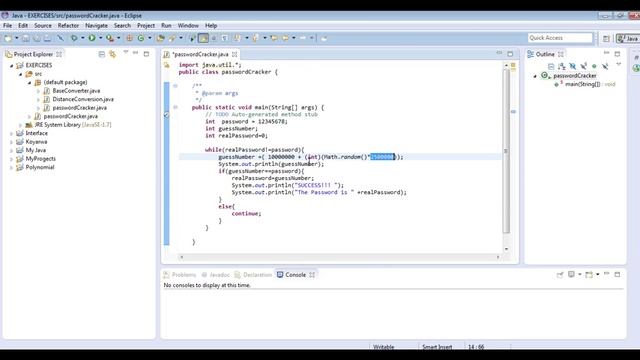The image size is (640, 360).
Task: Click the Save toolbar icon
Action: [26, 38]
